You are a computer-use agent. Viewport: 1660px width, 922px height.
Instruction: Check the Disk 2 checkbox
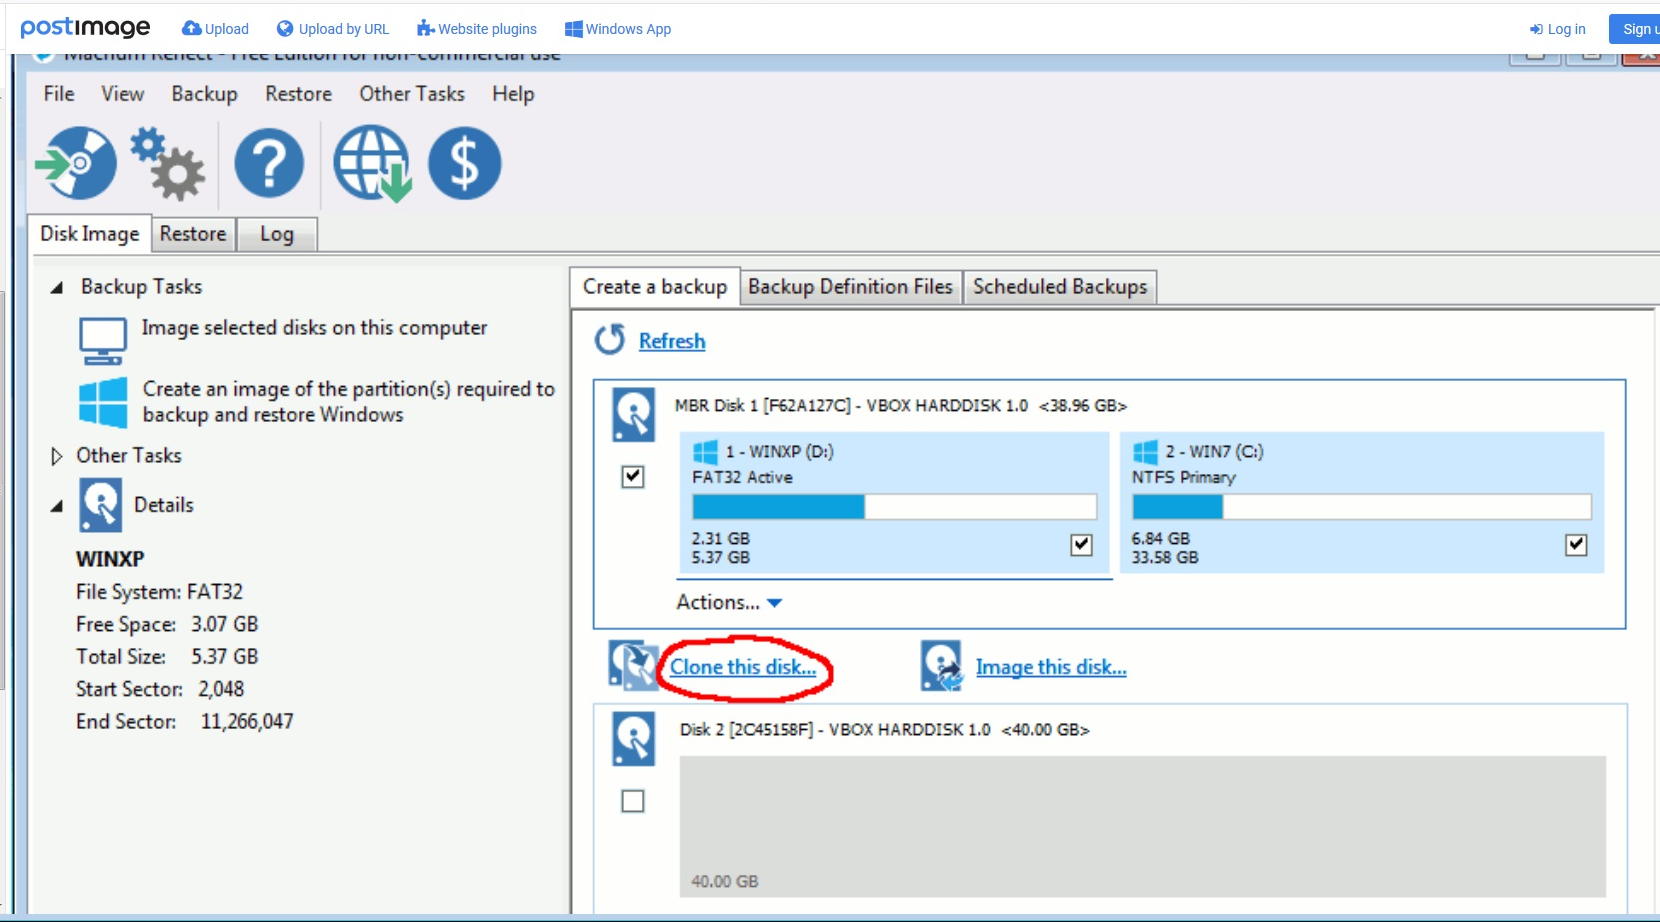pos(633,801)
